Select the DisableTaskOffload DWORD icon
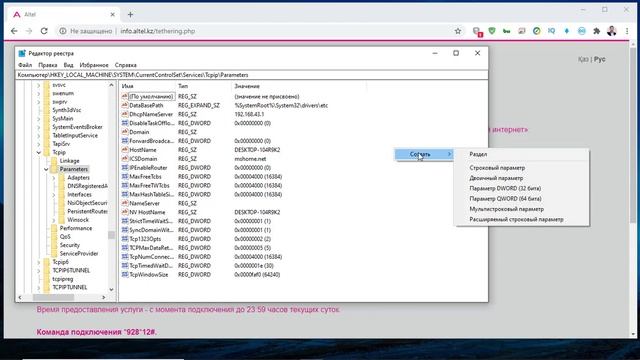The image size is (640, 360). tap(125, 123)
